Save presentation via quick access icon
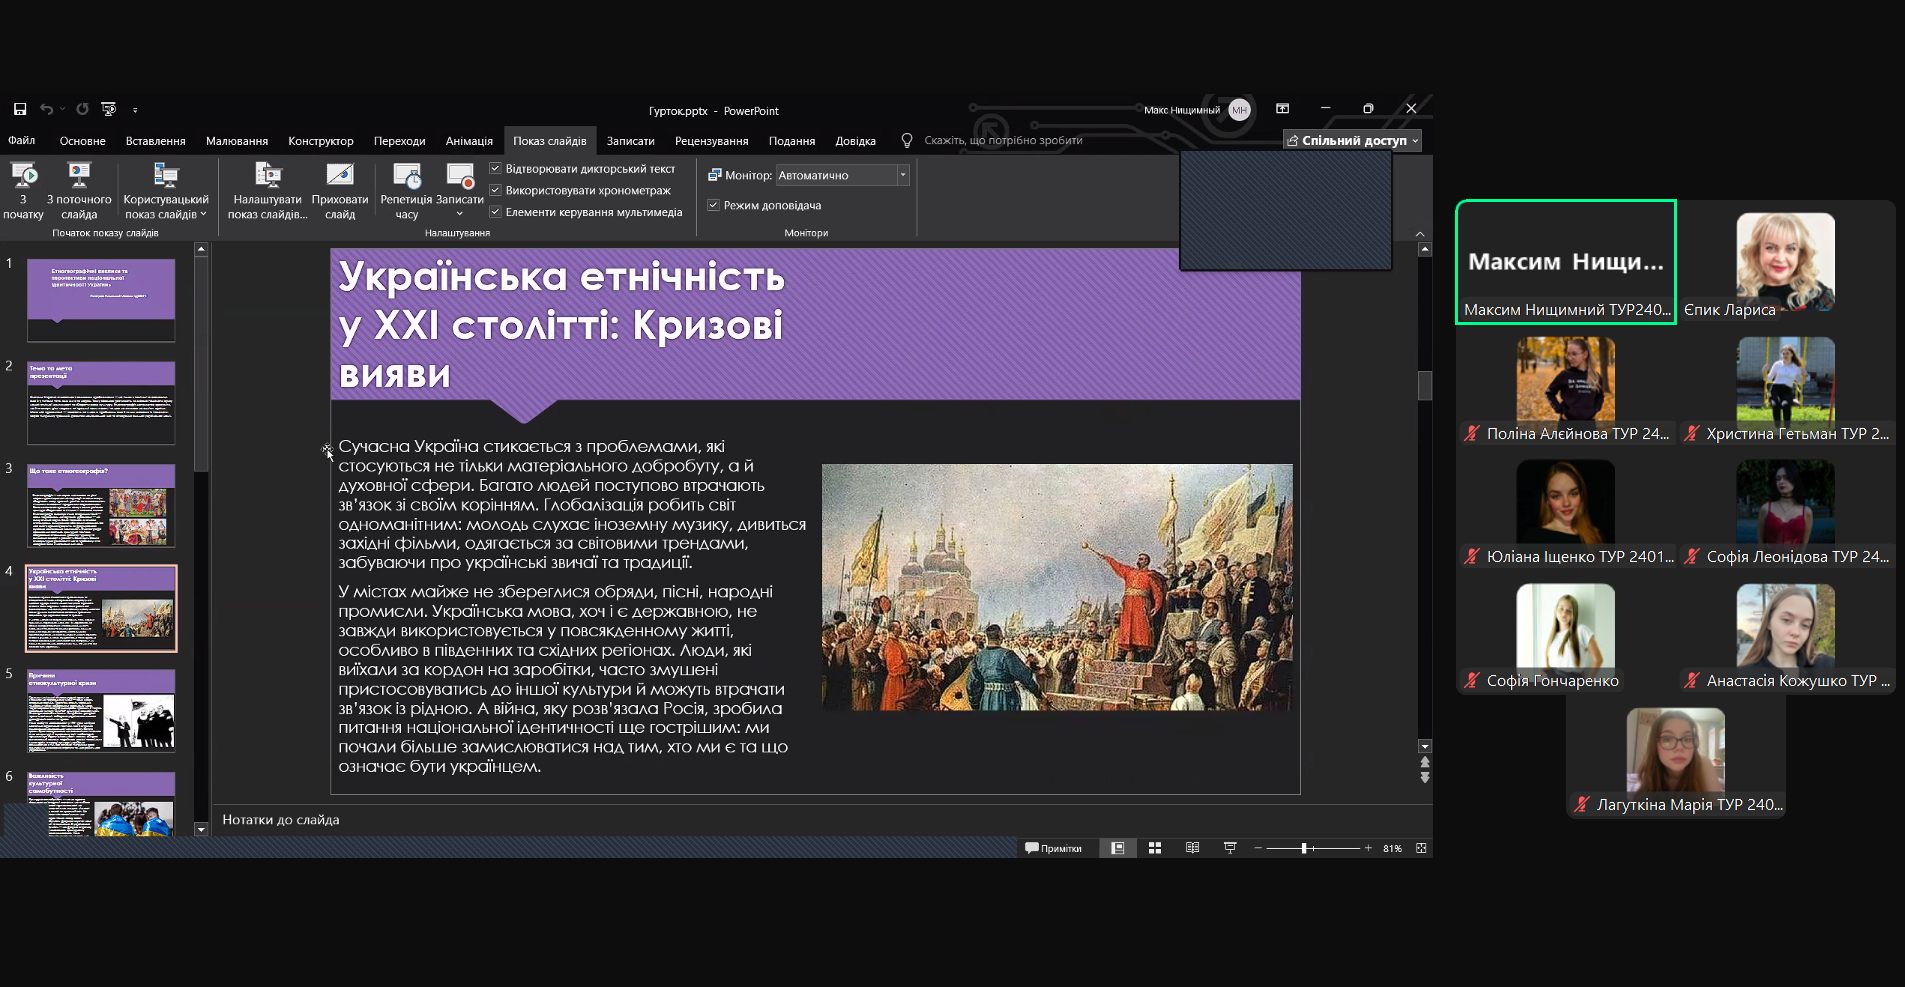Image resolution: width=1905 pixels, height=987 pixels. 20,109
